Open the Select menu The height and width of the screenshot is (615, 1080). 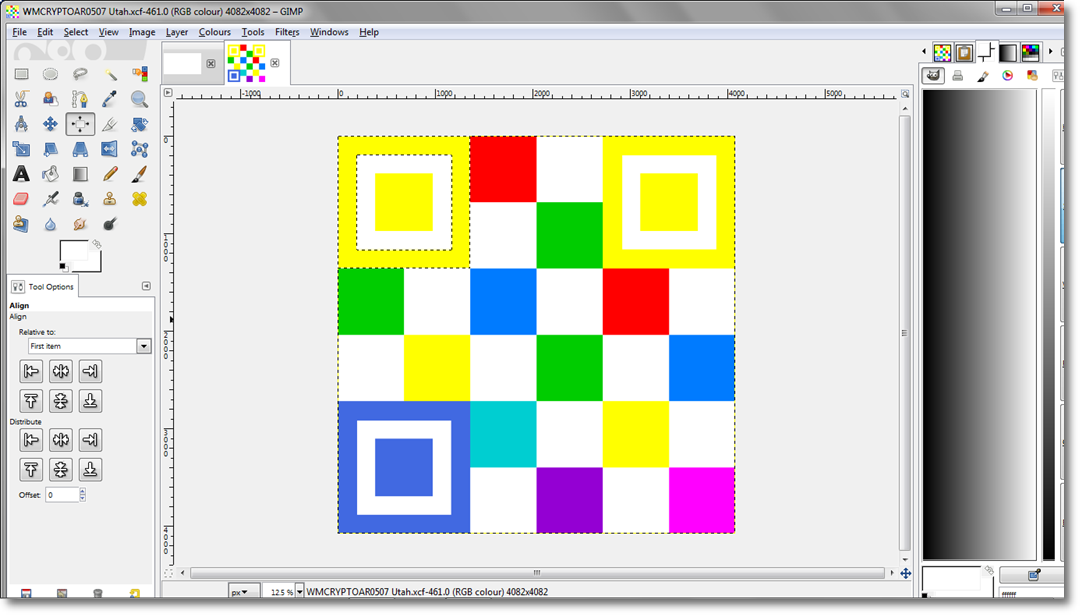pyautogui.click(x=76, y=32)
